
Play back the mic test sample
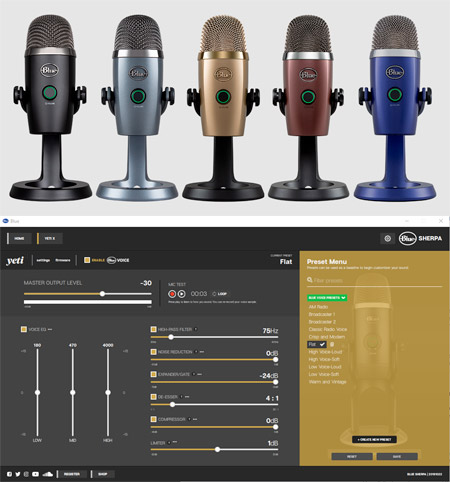tap(182, 294)
